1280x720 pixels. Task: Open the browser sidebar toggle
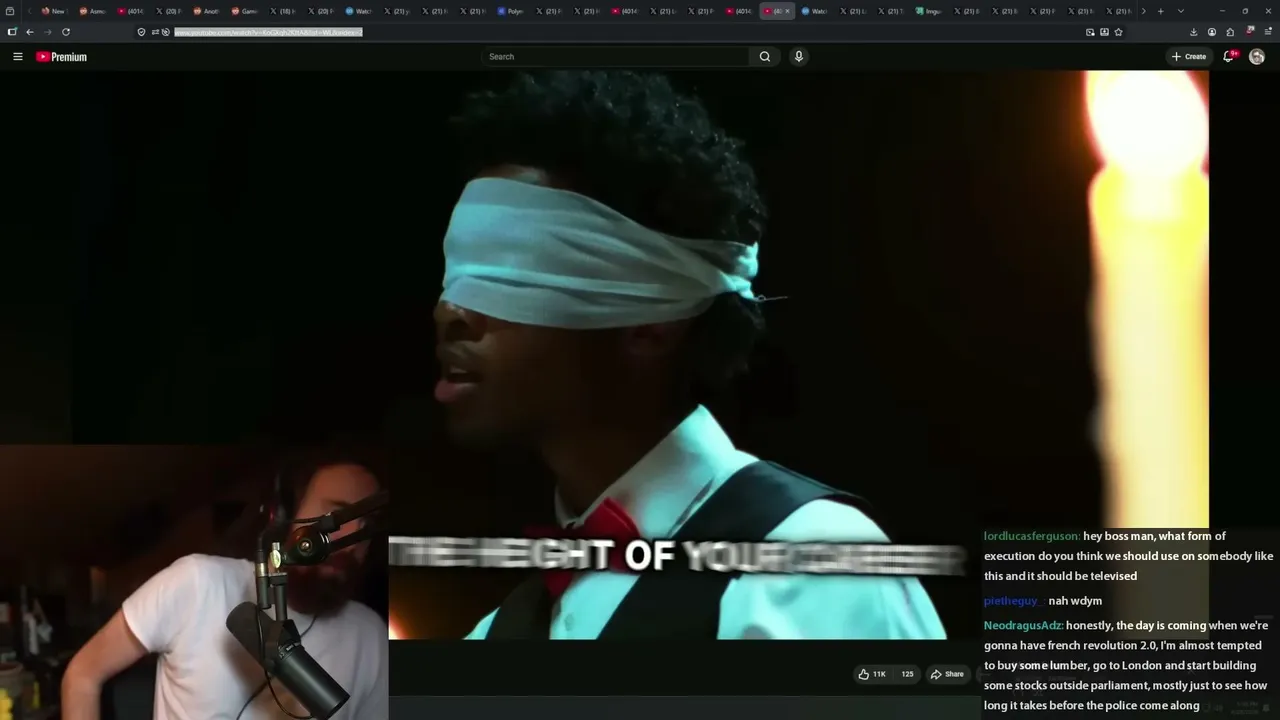(12, 32)
